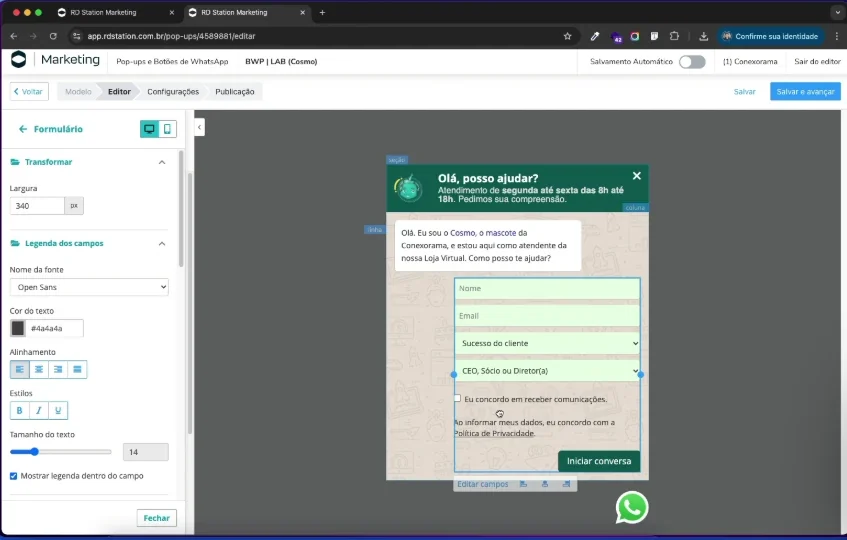Center-align field labels
847x540 pixels.
39,369
